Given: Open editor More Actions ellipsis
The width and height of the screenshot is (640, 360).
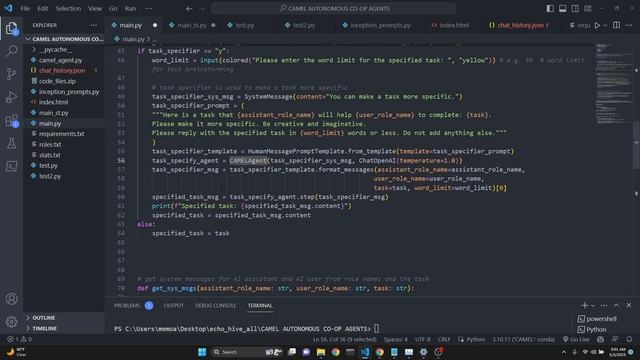Looking at the screenshot, I should point(629,25).
